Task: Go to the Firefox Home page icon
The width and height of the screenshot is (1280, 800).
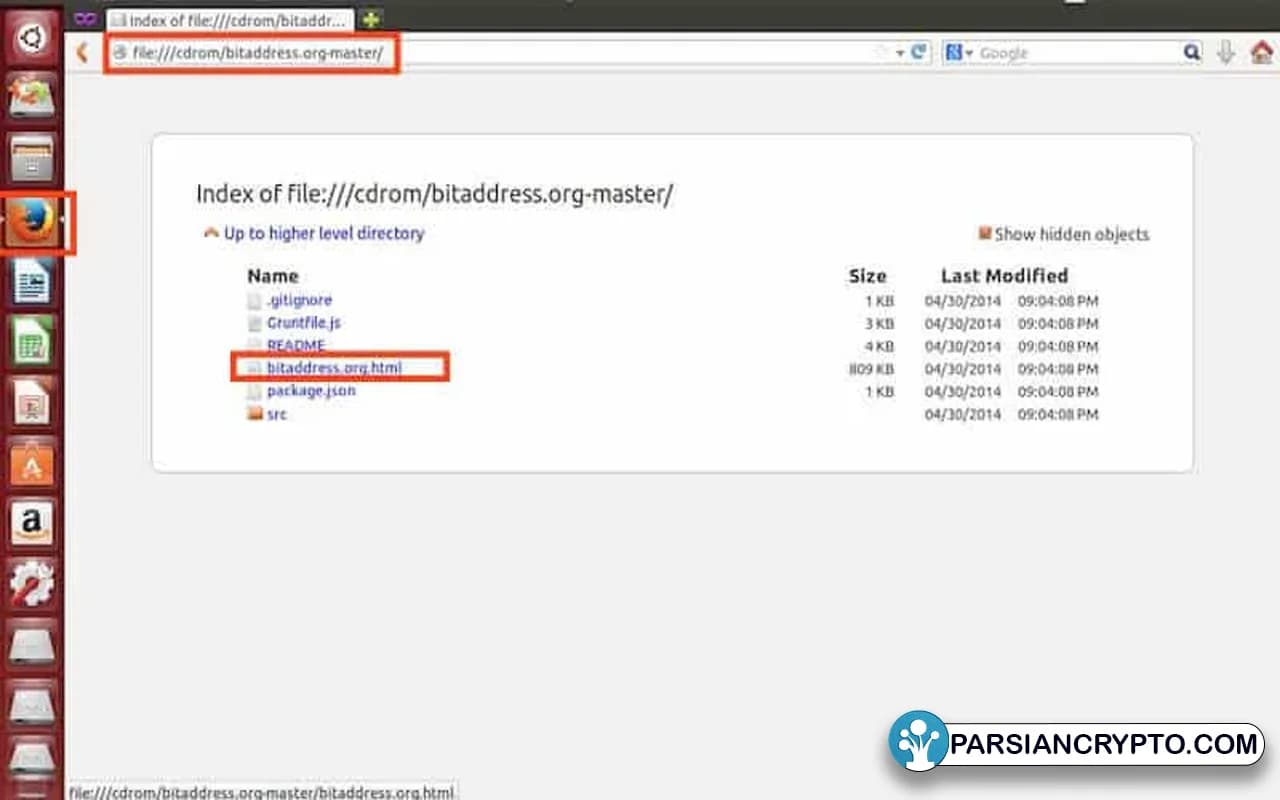Action: [x=1261, y=53]
